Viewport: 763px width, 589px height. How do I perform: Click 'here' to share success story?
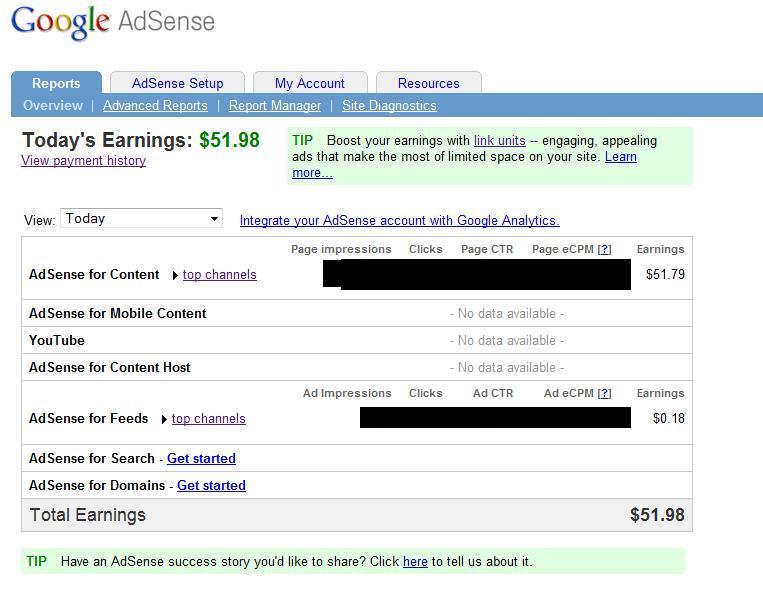pyautogui.click(x=415, y=562)
